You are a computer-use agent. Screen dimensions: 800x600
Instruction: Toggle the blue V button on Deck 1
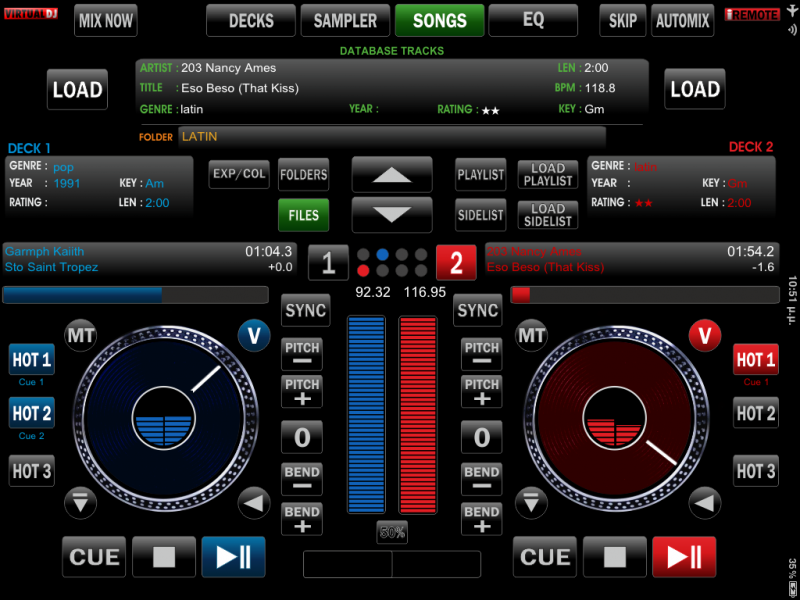[254, 335]
